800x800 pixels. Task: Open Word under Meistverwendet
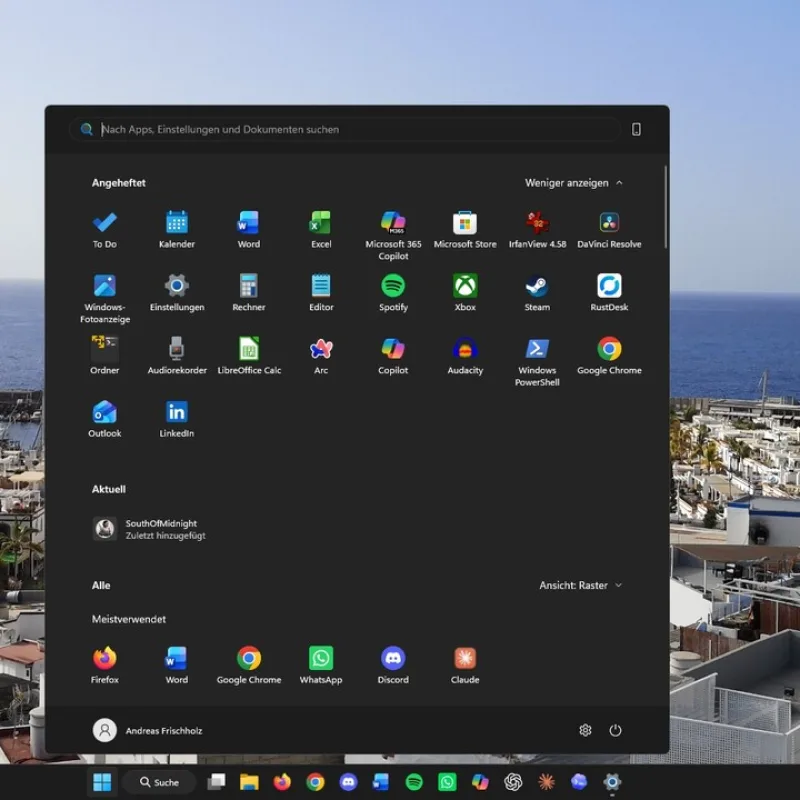(177, 665)
